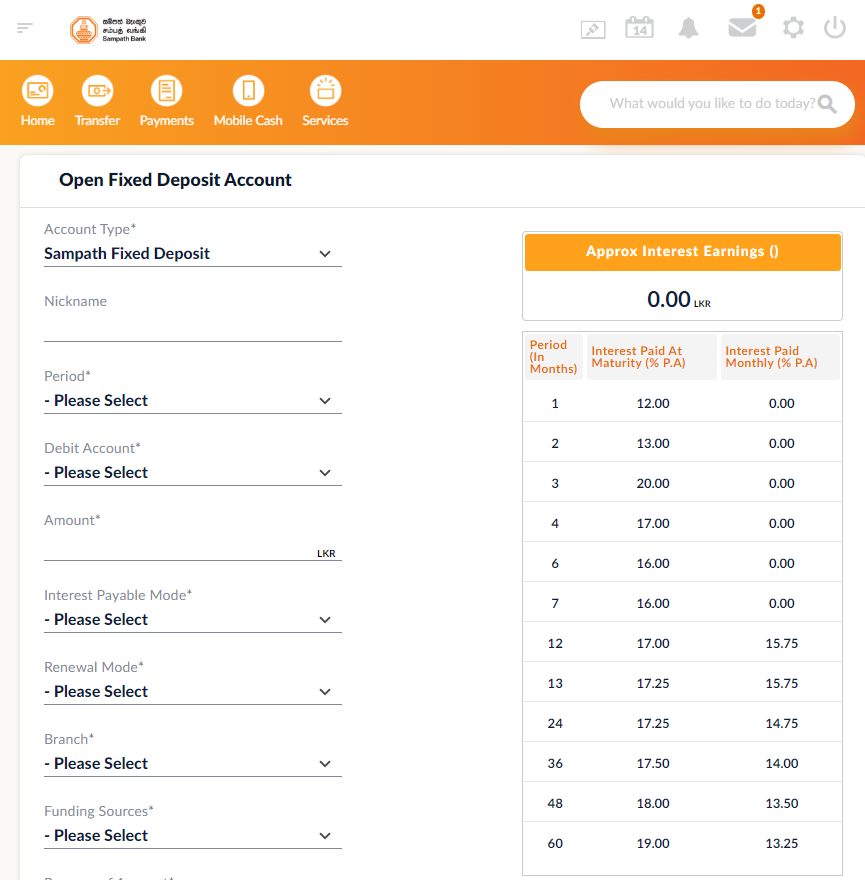Screen dimensions: 865x880
Task: Click 'Period (In Months)' column header
Action: pyautogui.click(x=553, y=357)
